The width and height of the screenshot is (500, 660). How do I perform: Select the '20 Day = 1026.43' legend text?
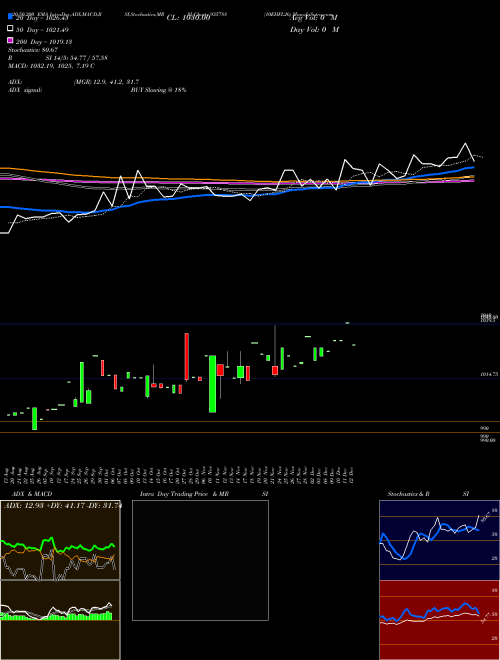pyautogui.click(x=42, y=18)
